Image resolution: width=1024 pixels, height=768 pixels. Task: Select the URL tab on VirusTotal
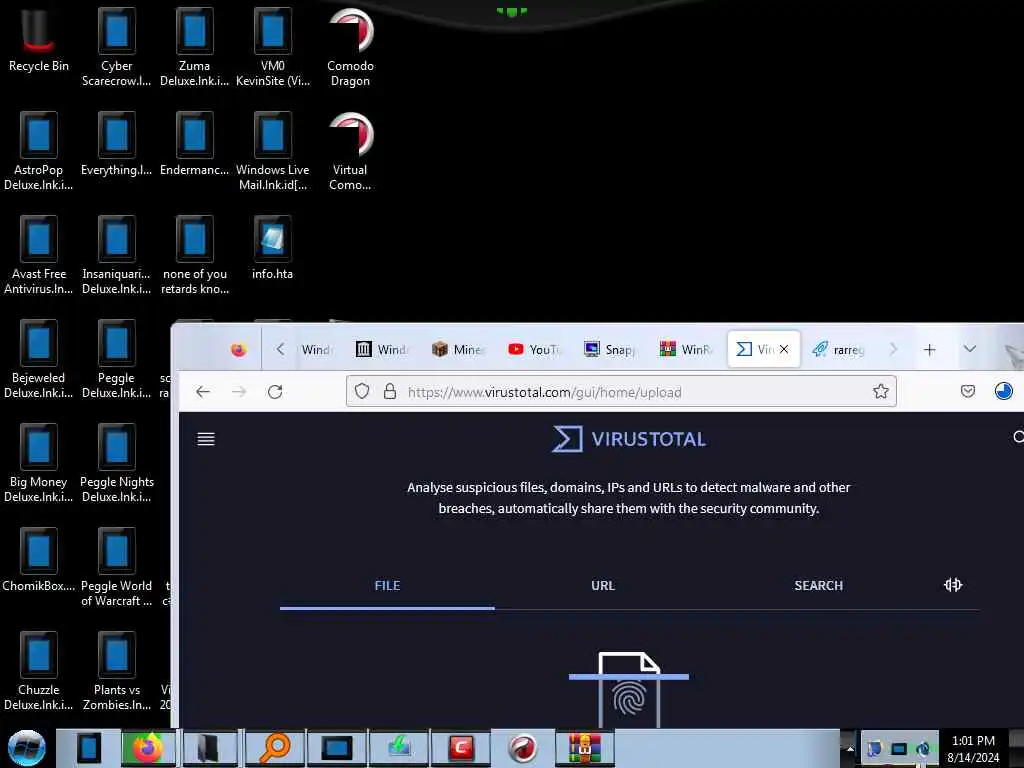point(603,586)
